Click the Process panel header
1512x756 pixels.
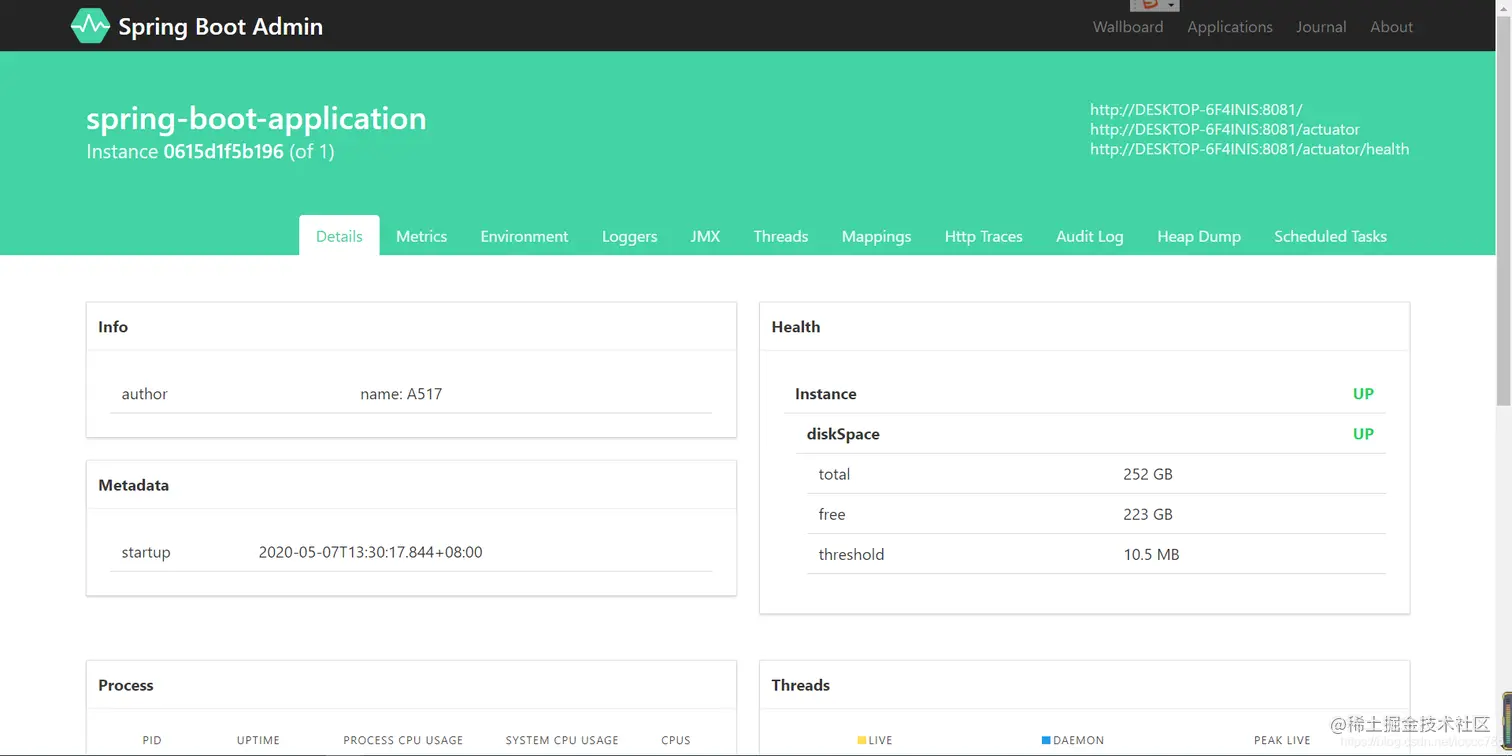(411, 685)
